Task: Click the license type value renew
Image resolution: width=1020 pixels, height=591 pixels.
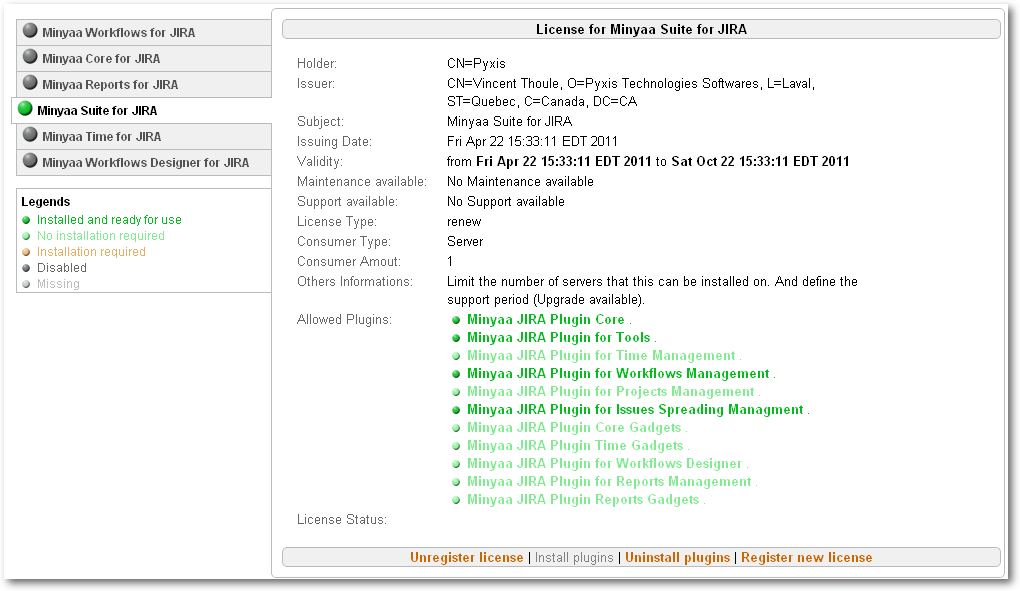Action: point(464,222)
